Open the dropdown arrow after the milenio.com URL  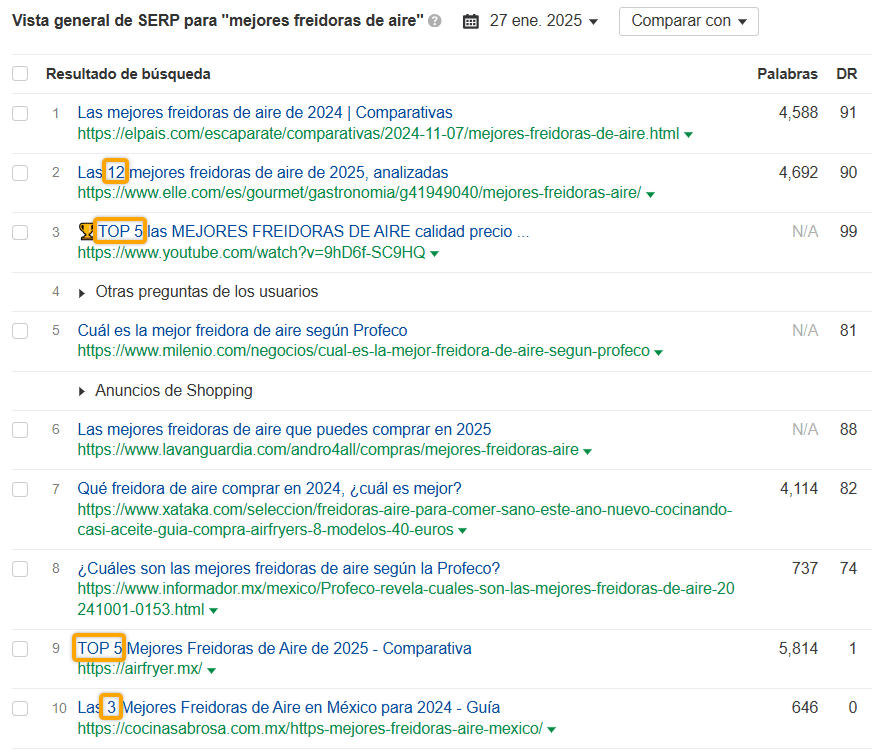click(x=659, y=352)
